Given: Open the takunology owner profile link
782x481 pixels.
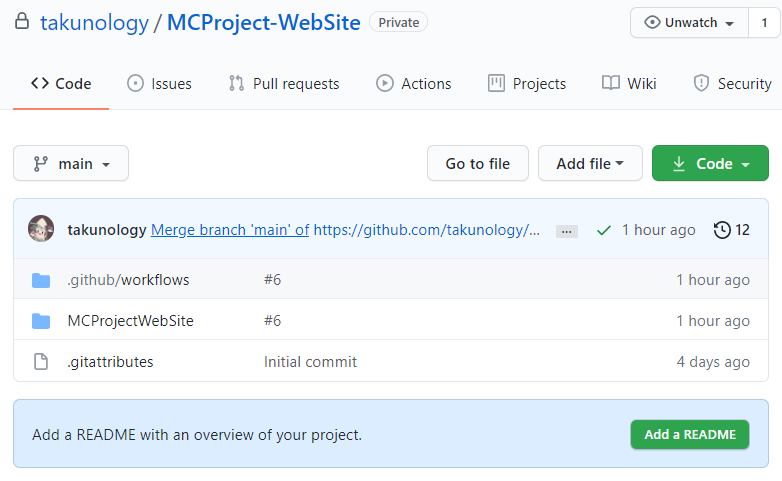Looking at the screenshot, I should click(94, 23).
